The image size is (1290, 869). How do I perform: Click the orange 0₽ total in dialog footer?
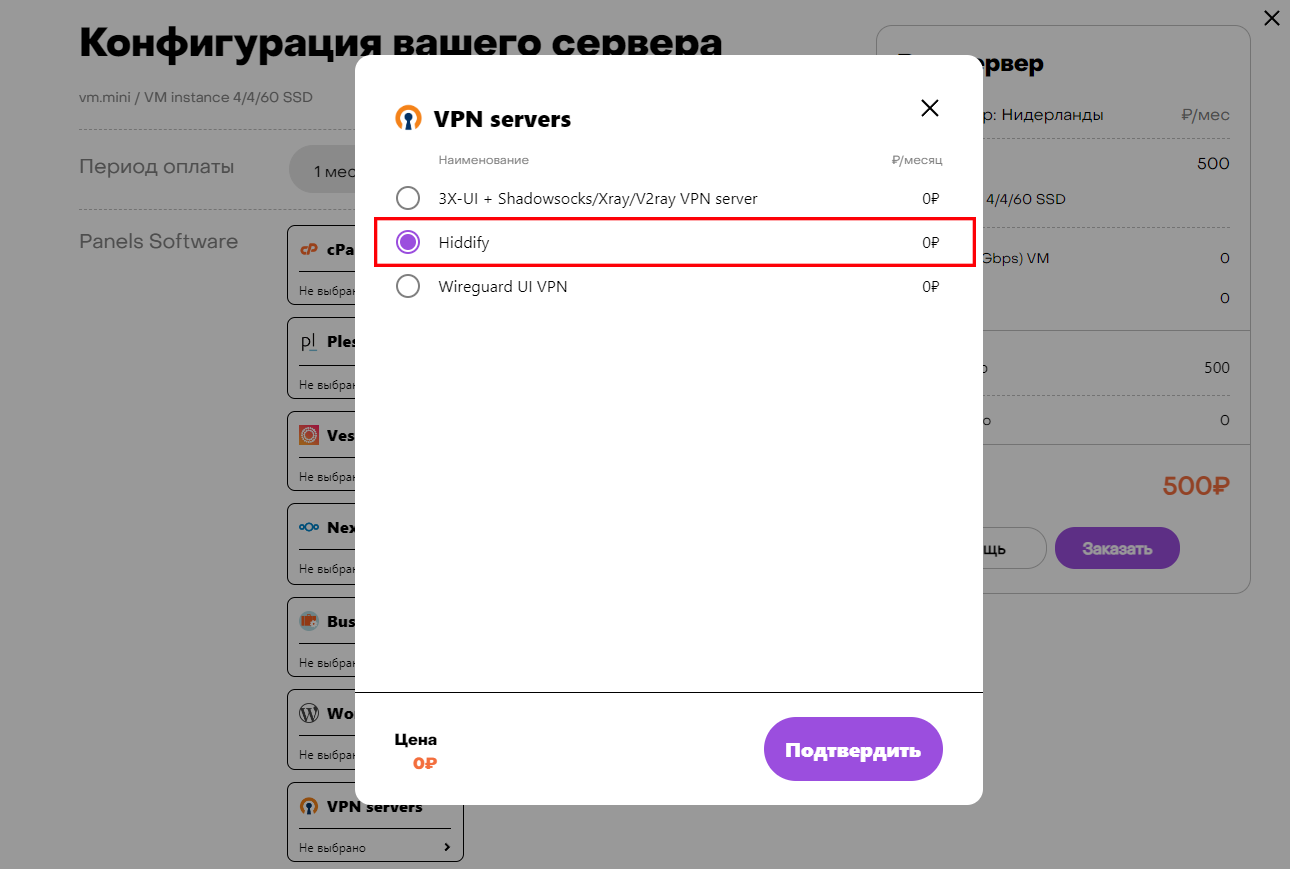(425, 763)
